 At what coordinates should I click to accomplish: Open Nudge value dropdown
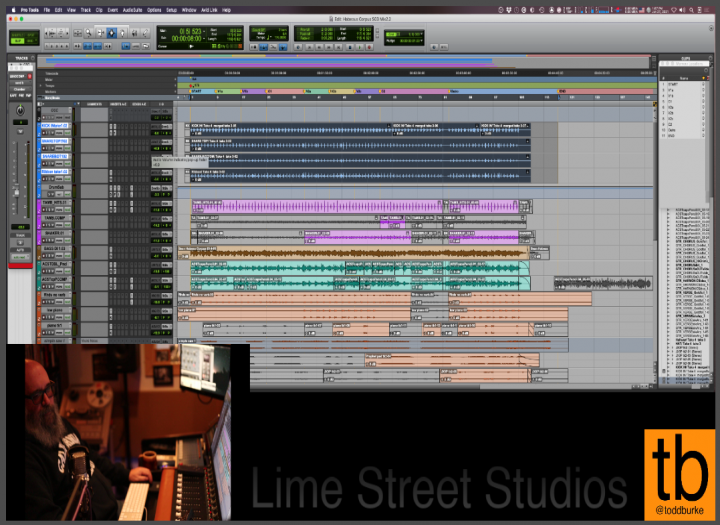coord(421,41)
